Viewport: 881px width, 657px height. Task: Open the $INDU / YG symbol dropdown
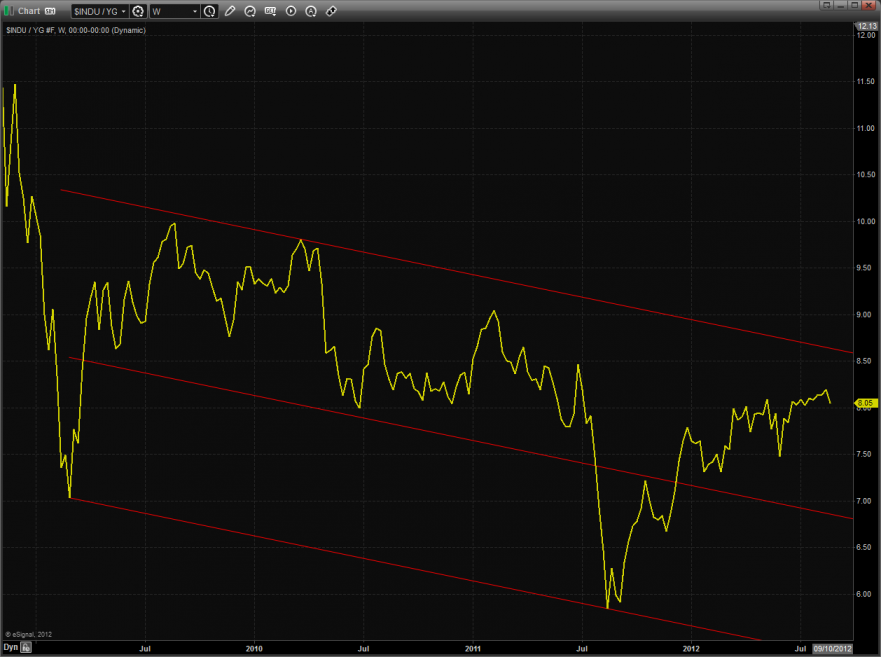click(100, 11)
